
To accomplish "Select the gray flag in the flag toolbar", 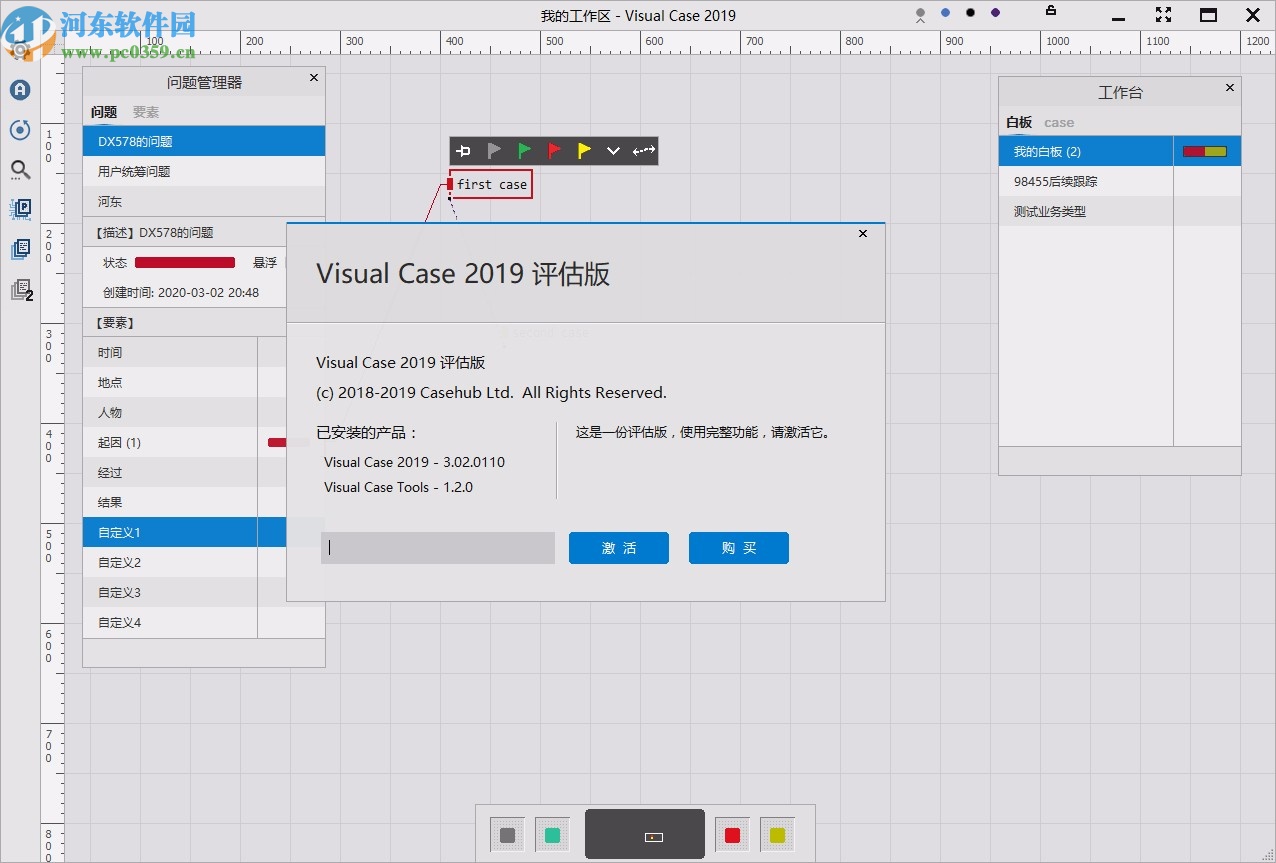I will (x=494, y=151).
